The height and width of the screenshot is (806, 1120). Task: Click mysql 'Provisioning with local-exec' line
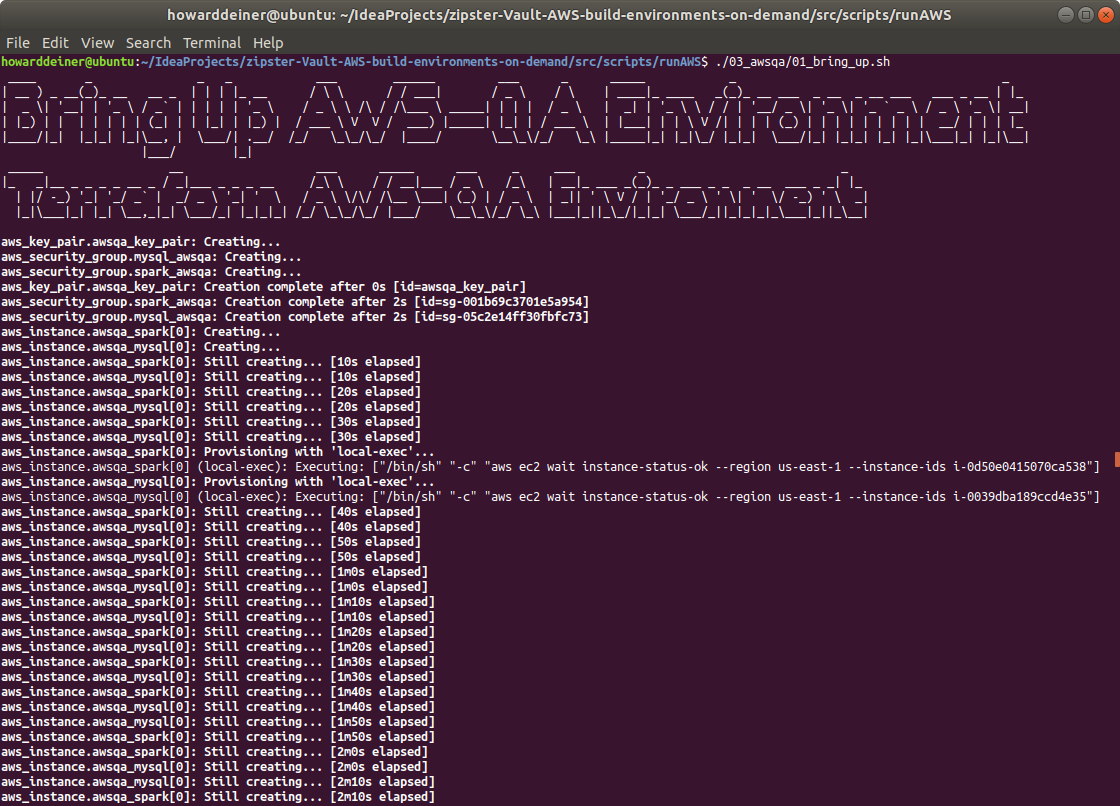(x=218, y=482)
